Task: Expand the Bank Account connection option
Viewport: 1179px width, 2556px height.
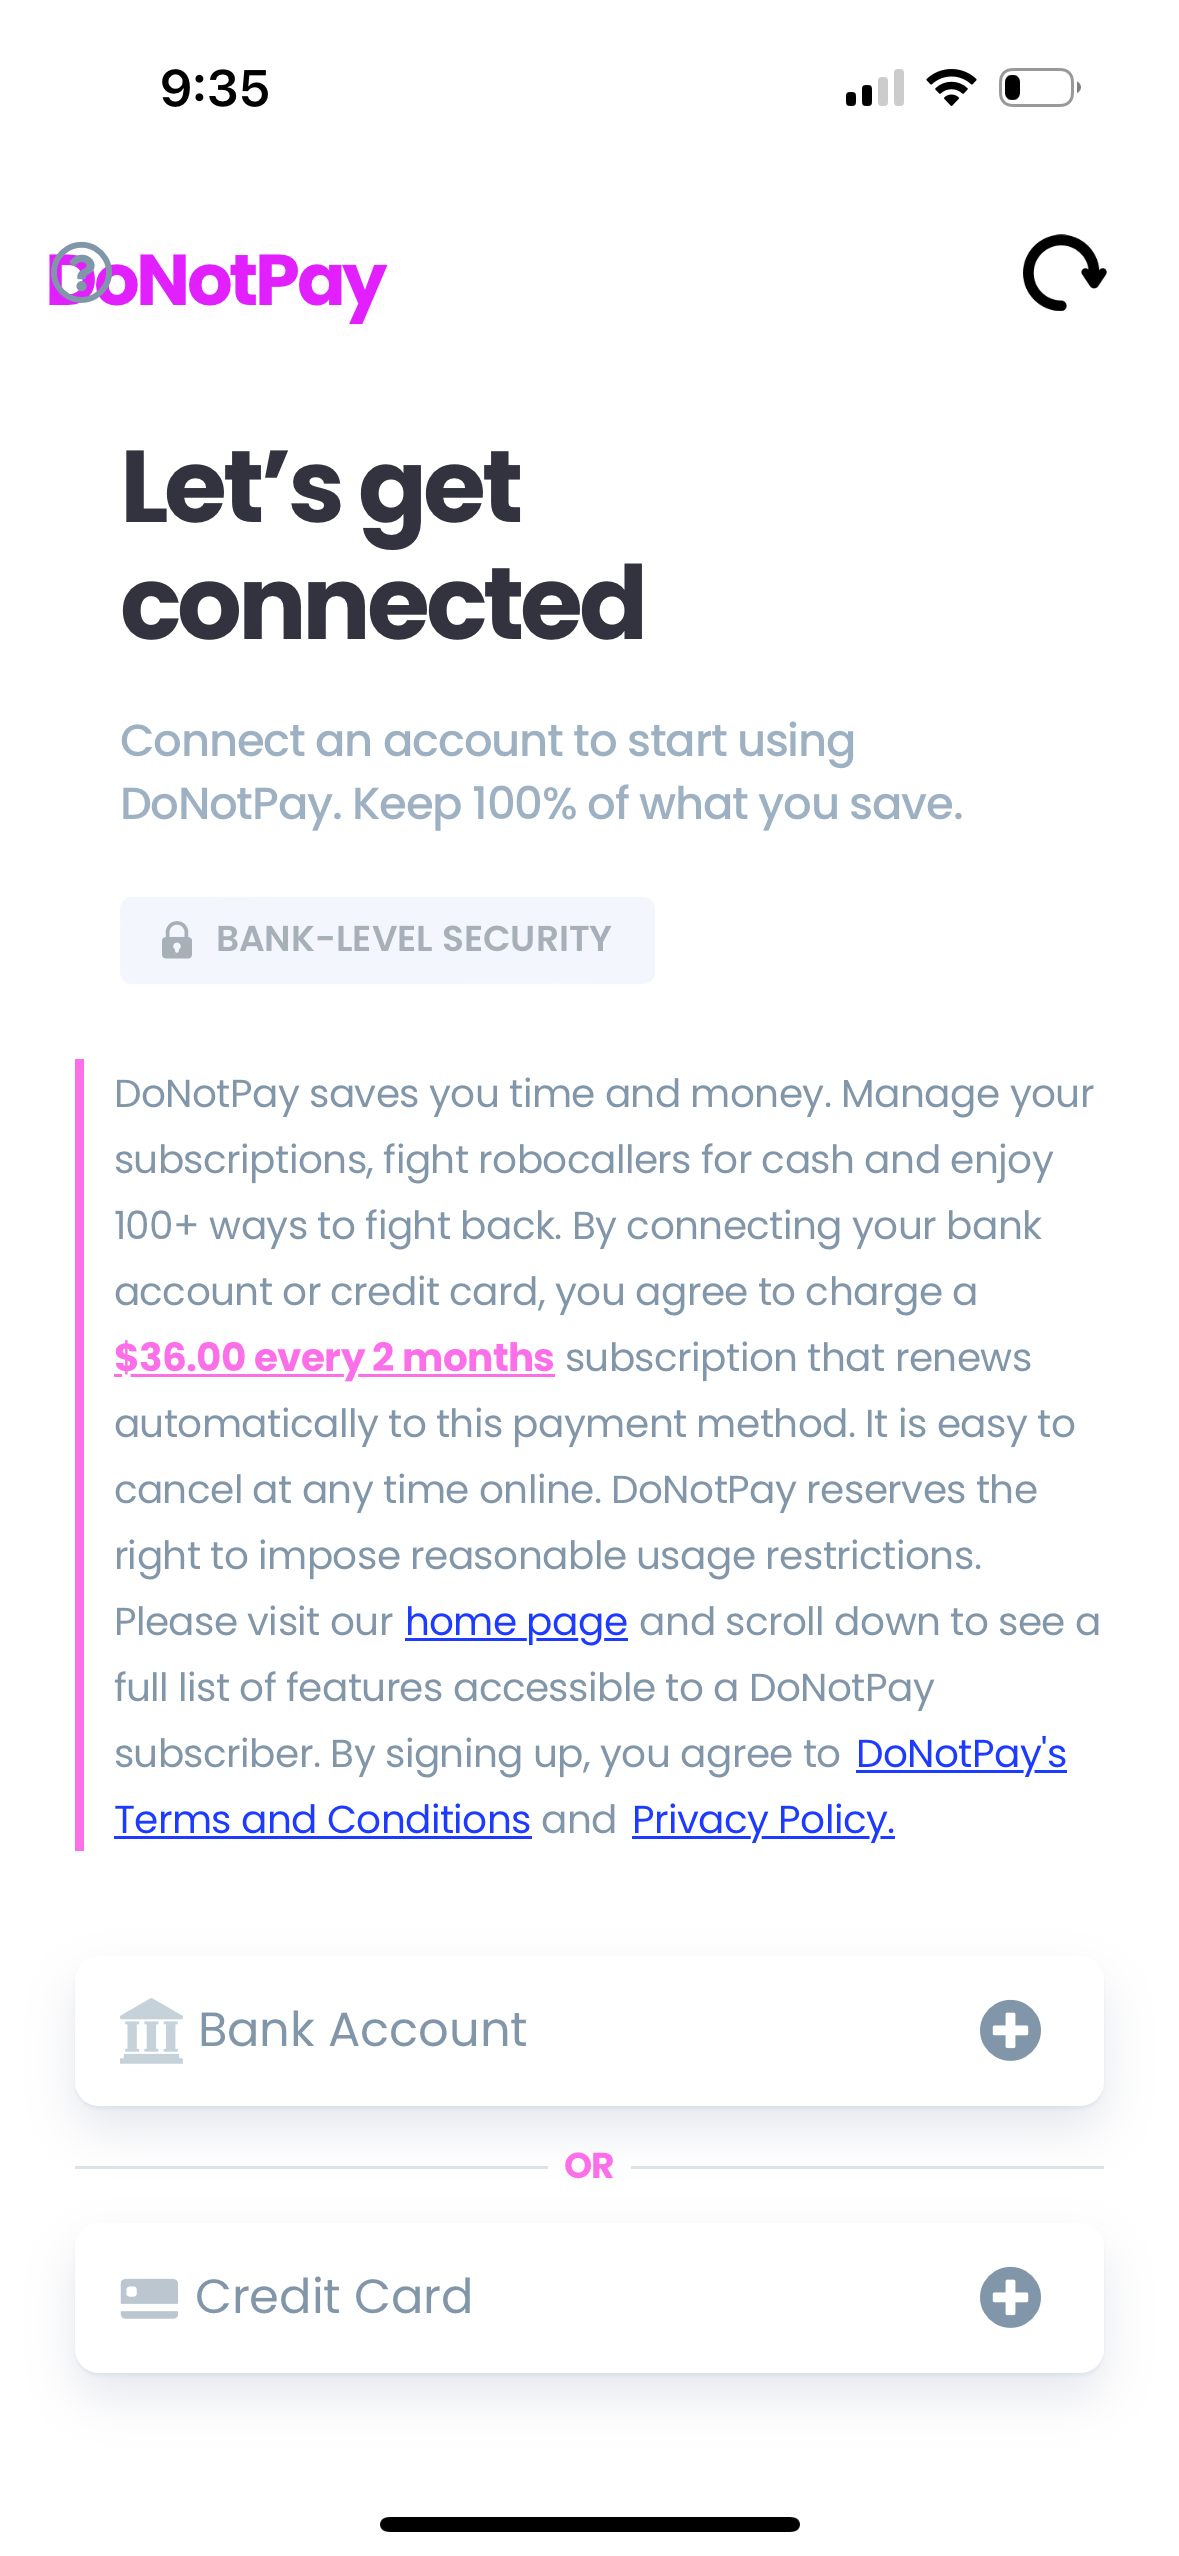Action: click(x=590, y=2028)
